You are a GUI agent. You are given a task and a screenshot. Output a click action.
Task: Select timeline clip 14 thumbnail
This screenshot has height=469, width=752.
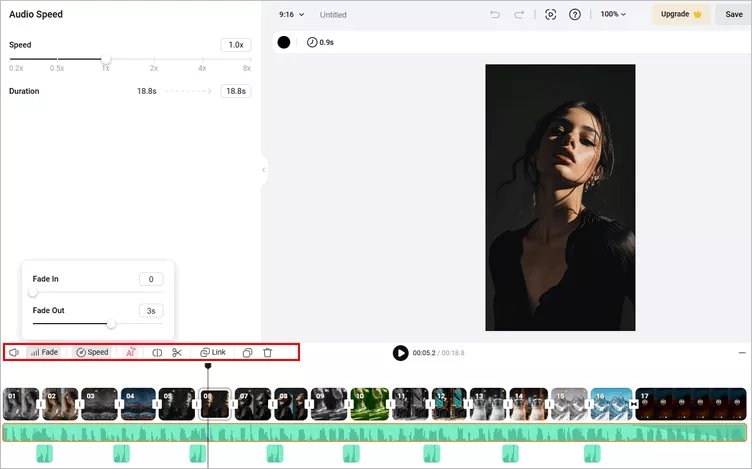529,404
